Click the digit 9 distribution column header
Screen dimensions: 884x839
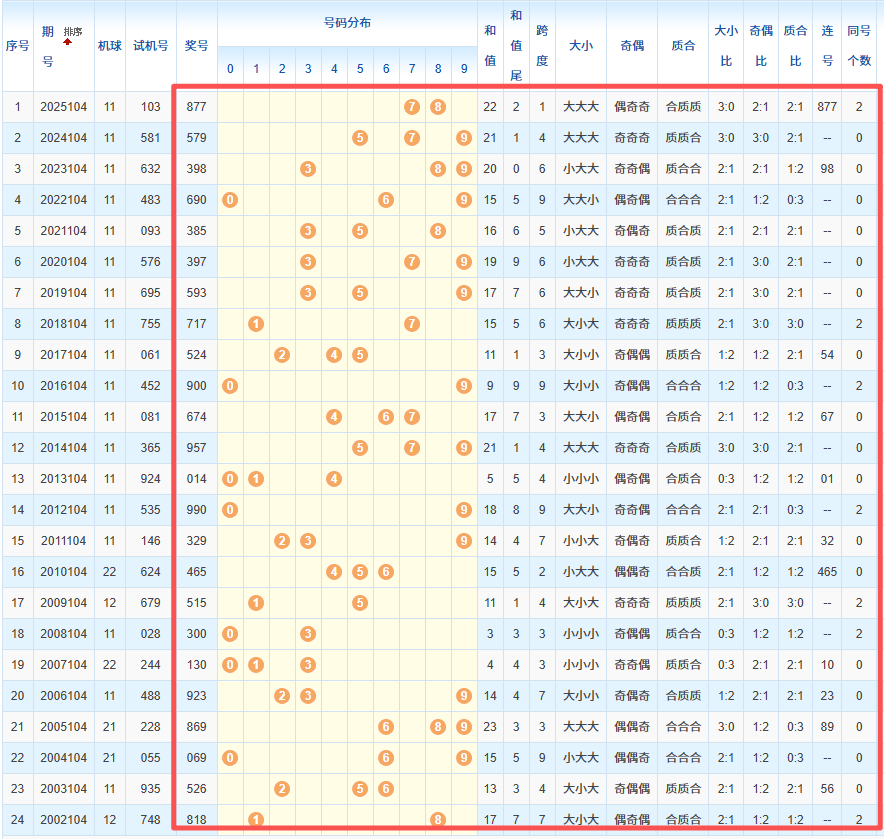[x=463, y=69]
